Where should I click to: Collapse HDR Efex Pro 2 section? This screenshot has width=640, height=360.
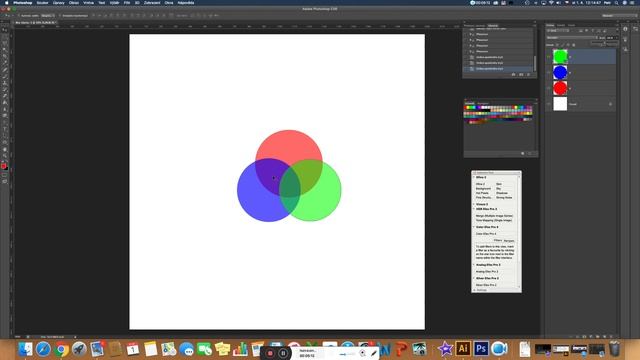(x=474, y=209)
